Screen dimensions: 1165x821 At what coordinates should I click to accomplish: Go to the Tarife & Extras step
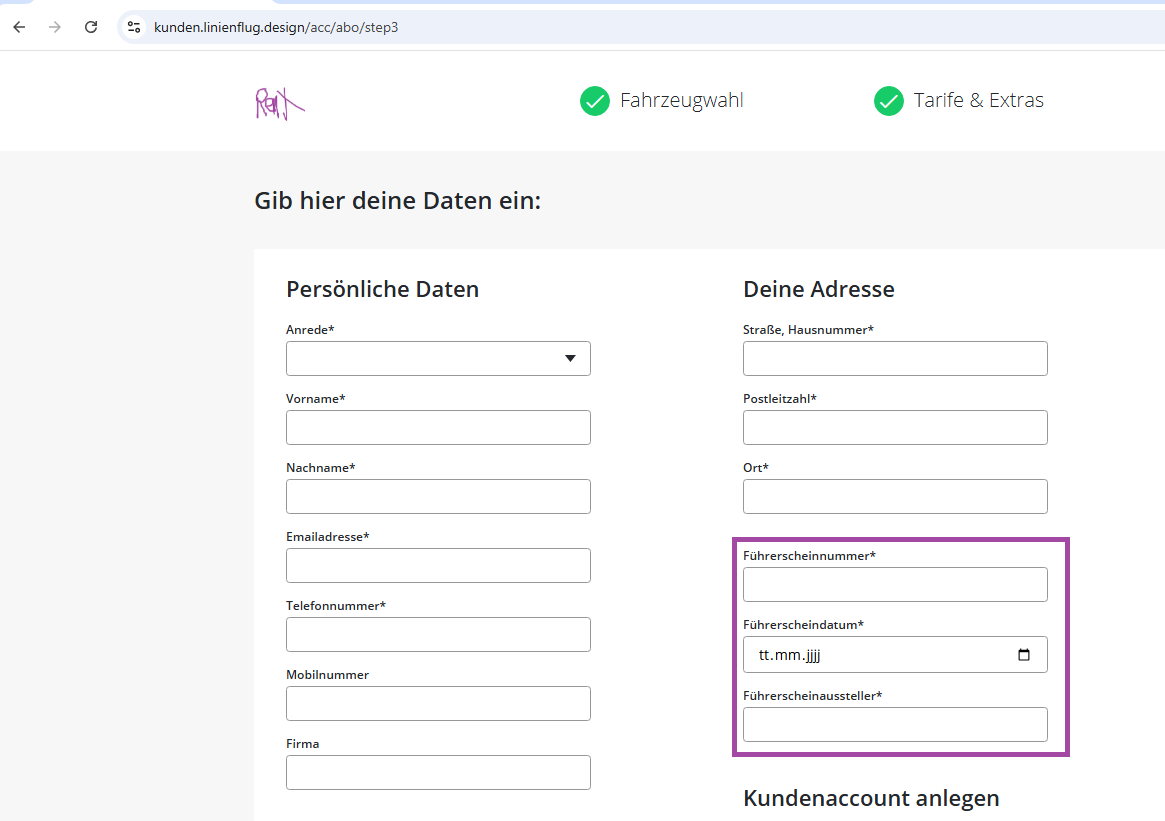click(978, 101)
